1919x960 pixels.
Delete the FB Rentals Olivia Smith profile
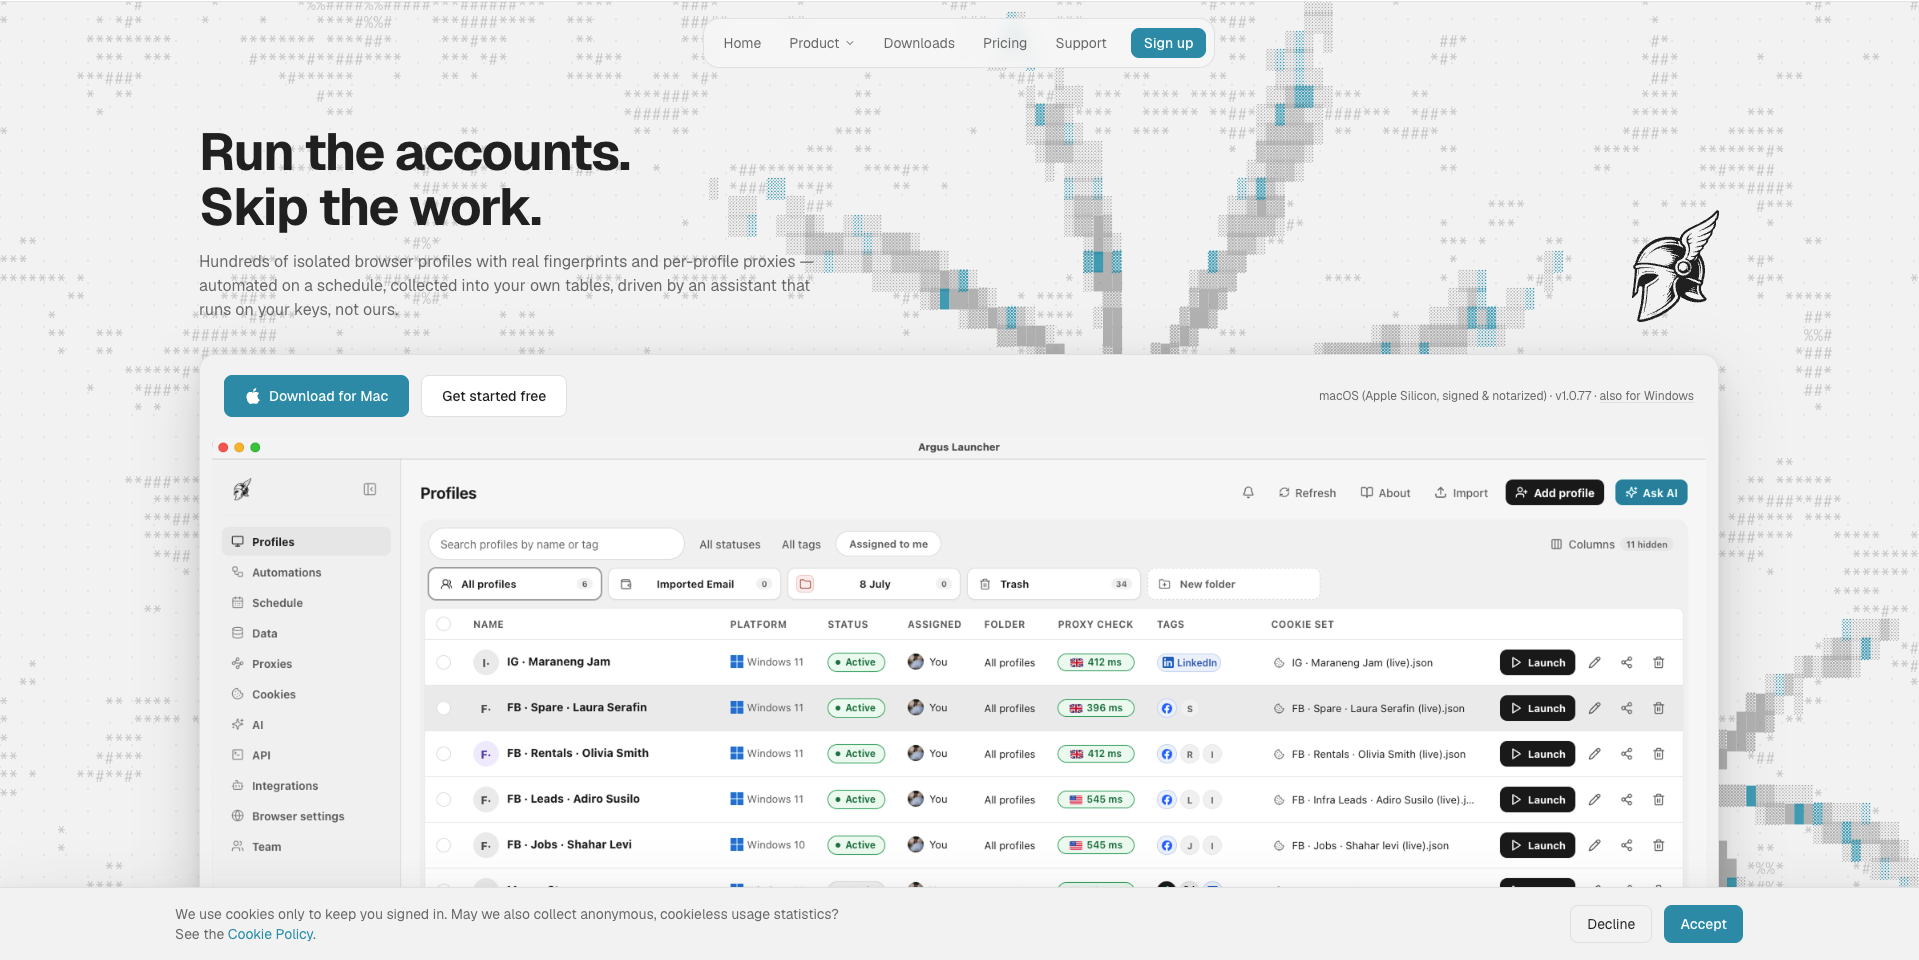1659,754
